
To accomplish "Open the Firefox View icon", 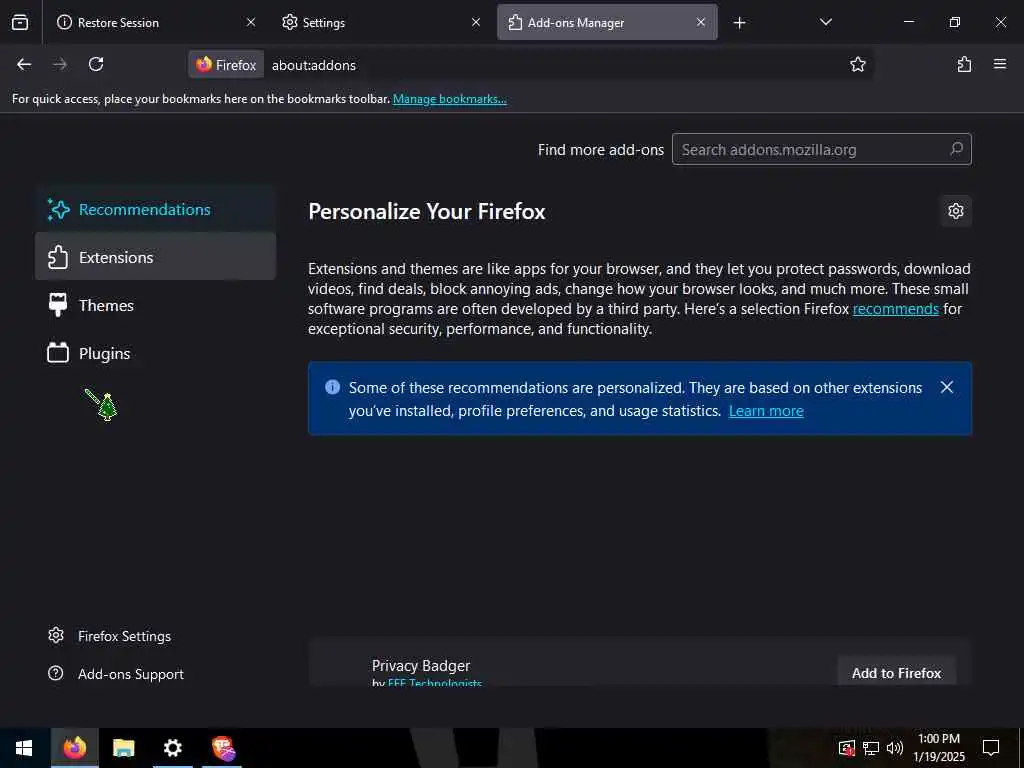I will (20, 22).
